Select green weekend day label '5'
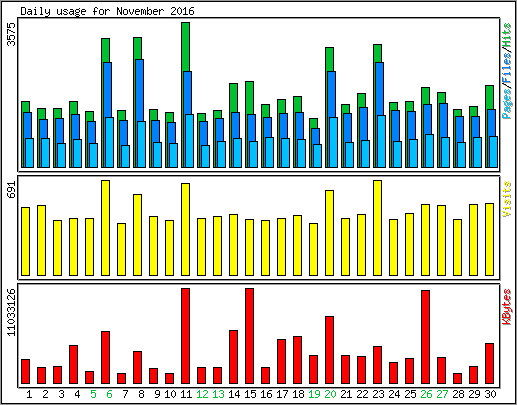This screenshot has width=517, height=405. [x=93, y=394]
